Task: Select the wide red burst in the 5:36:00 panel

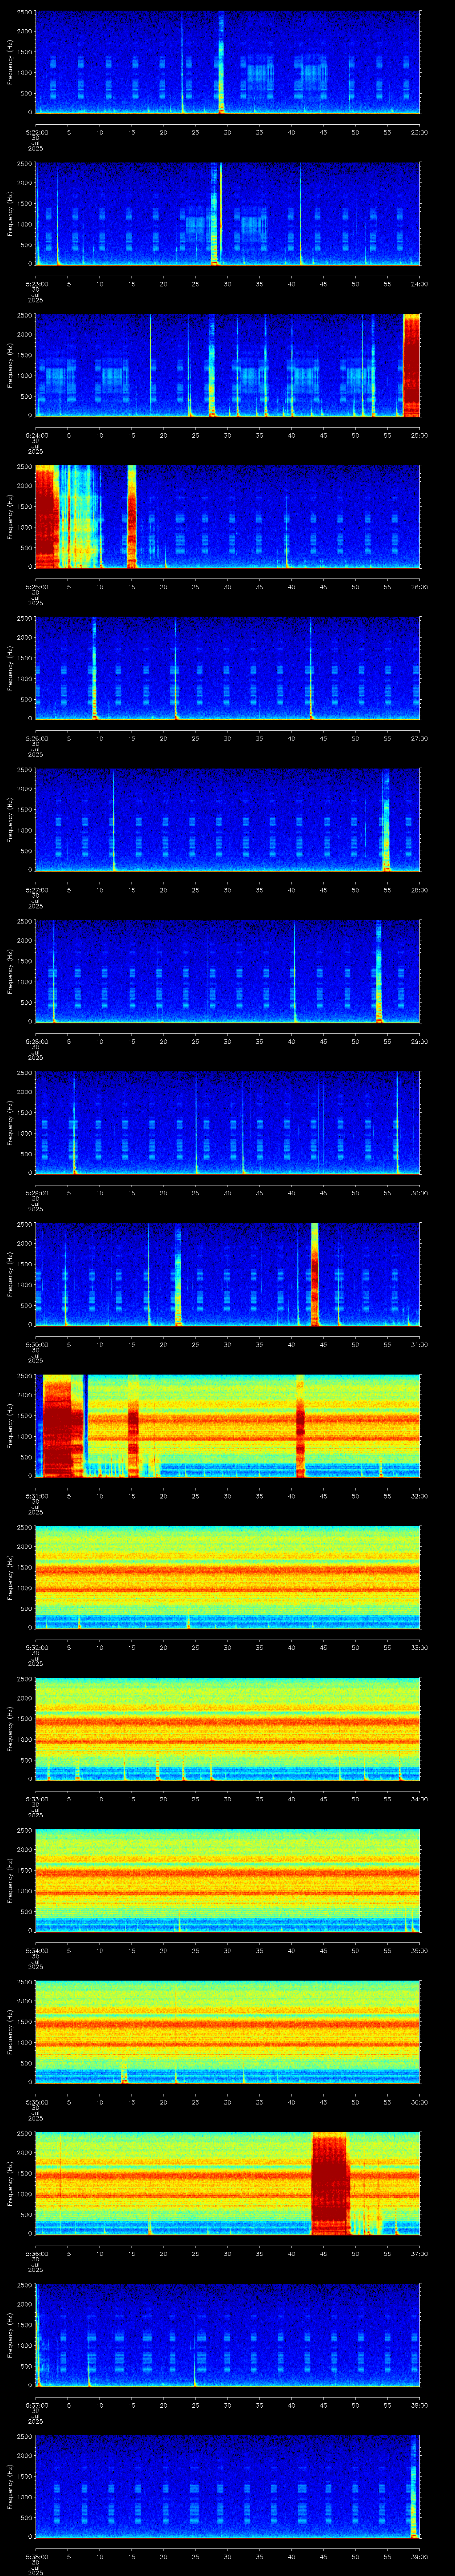Action: 330,2183
